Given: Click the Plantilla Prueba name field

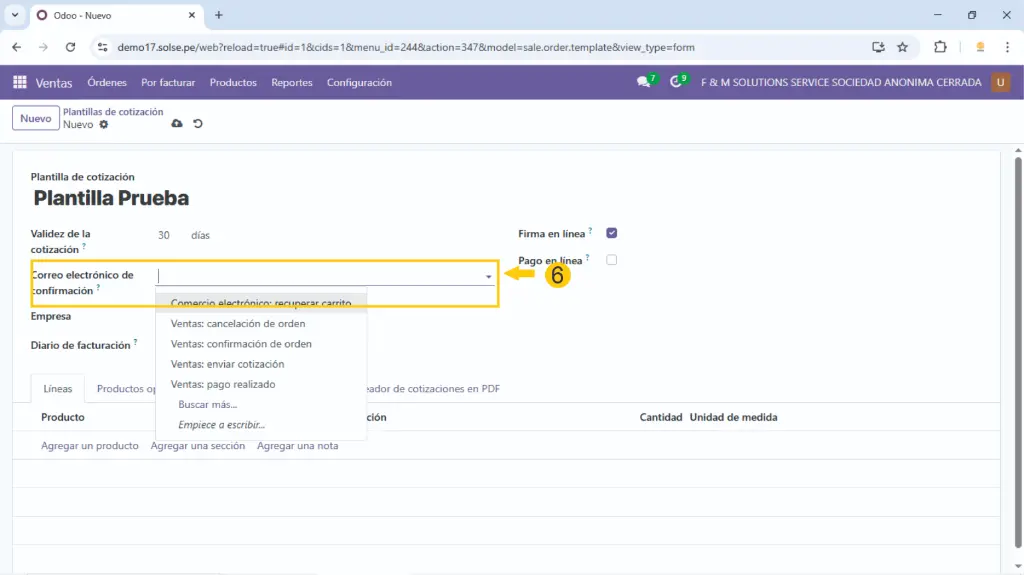Looking at the screenshot, I should (111, 198).
